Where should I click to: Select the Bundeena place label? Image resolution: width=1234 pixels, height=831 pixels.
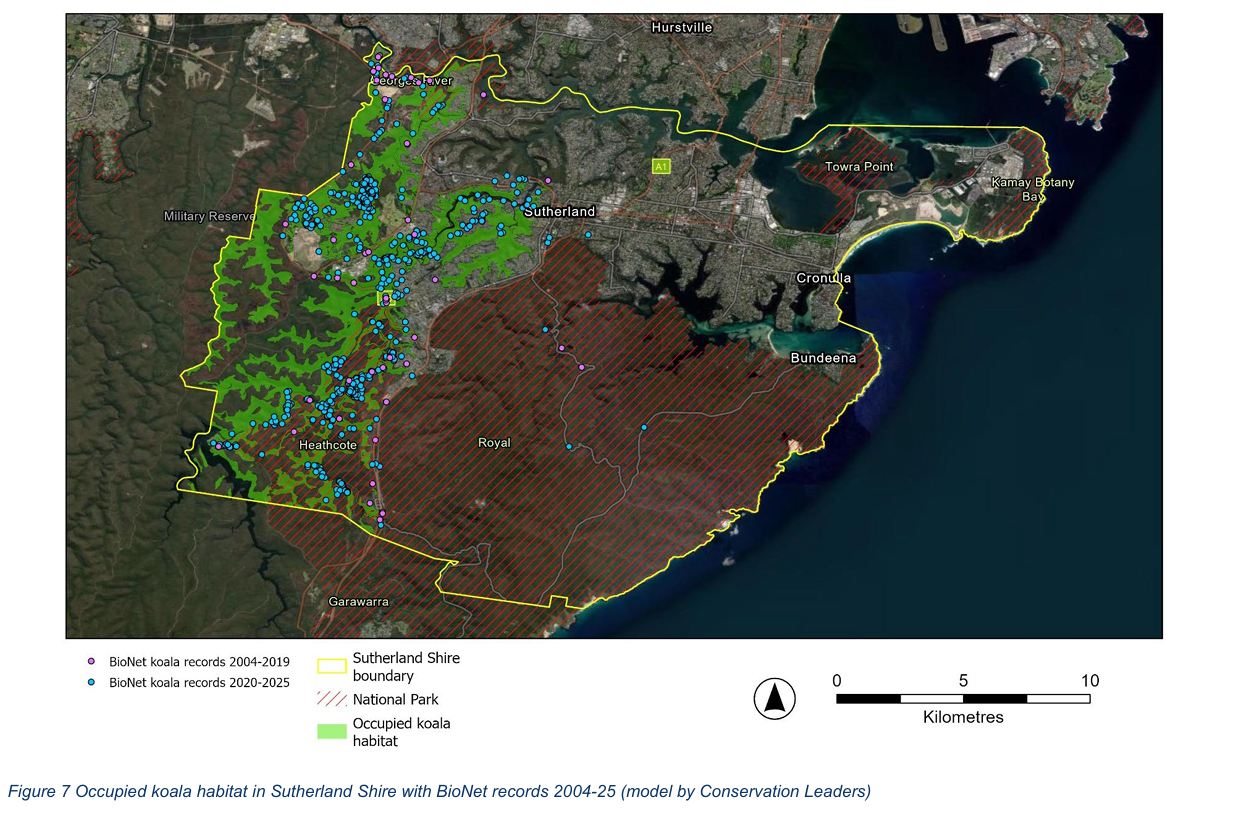pyautogui.click(x=823, y=358)
